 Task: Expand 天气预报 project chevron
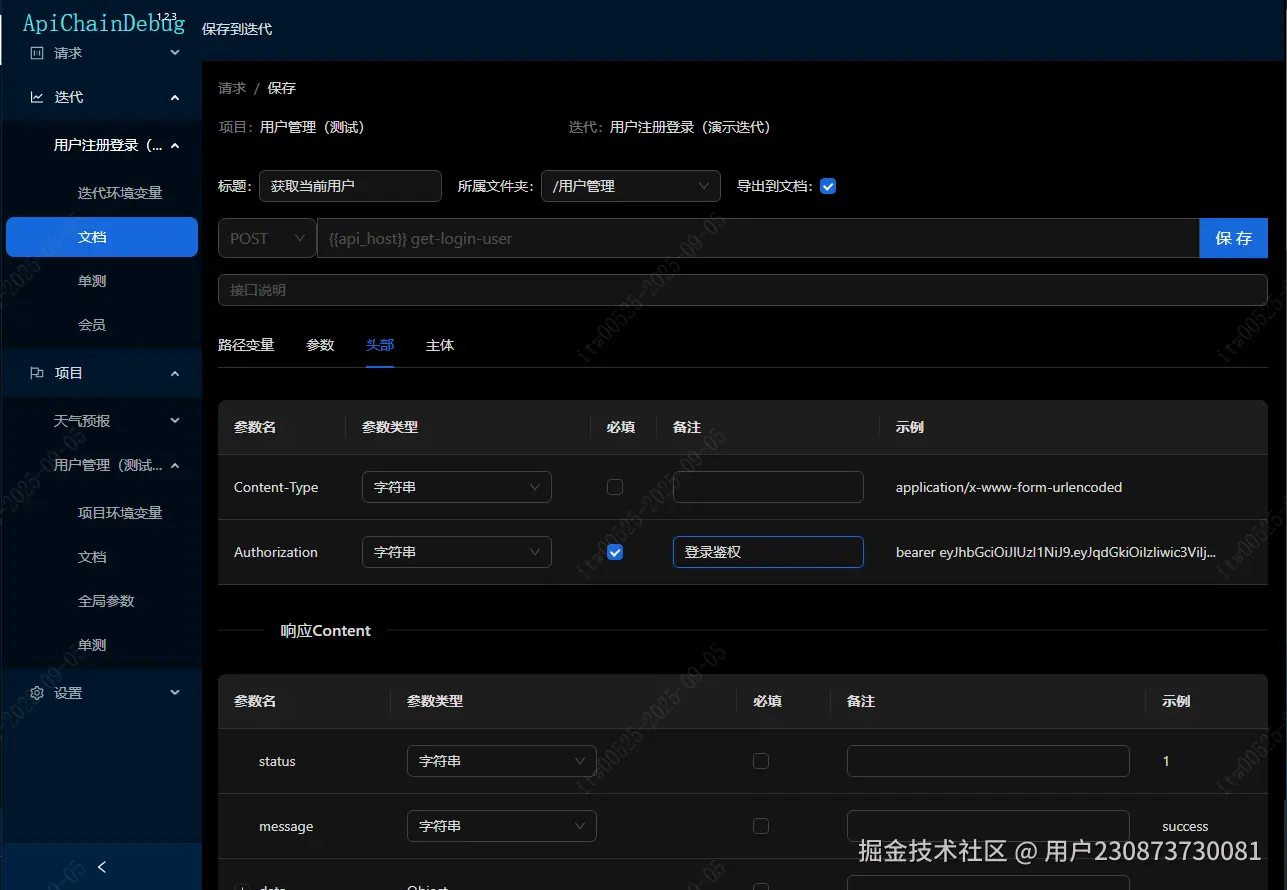(x=175, y=421)
